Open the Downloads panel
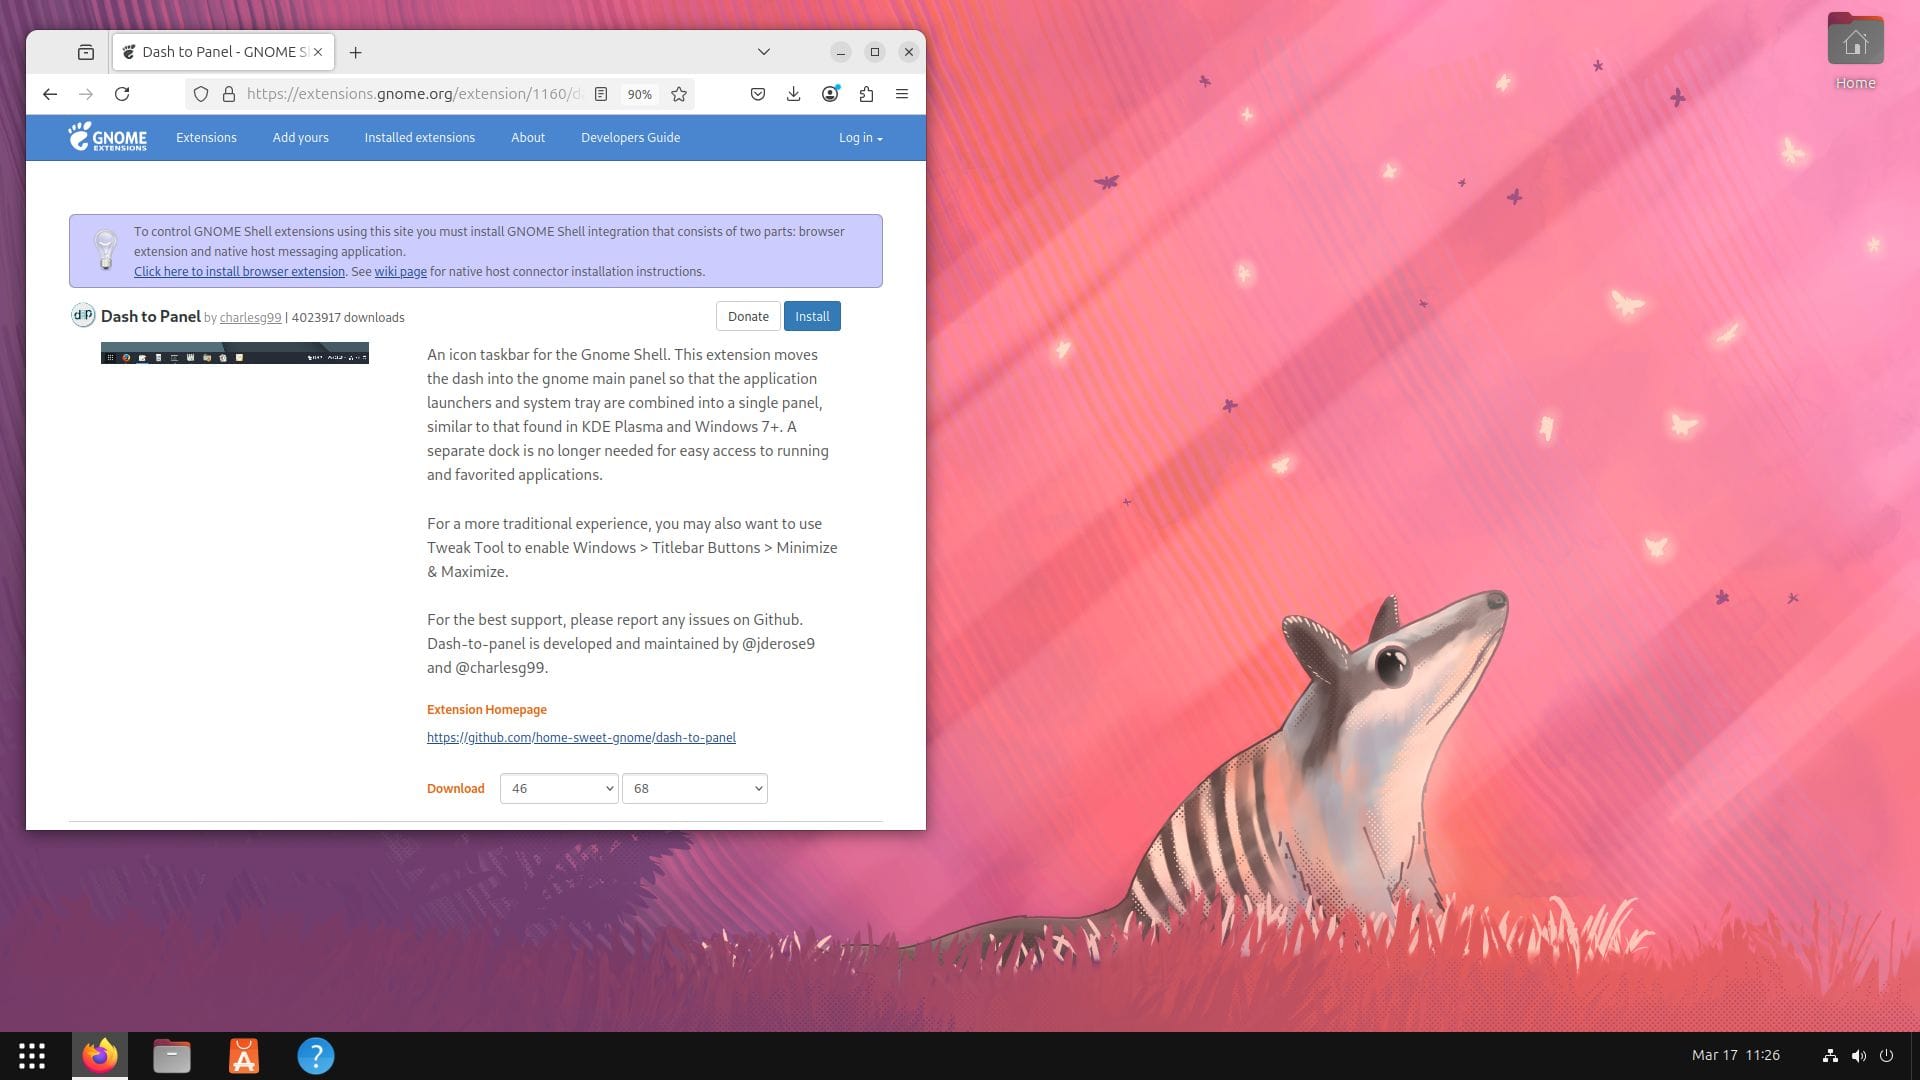 pos(793,94)
